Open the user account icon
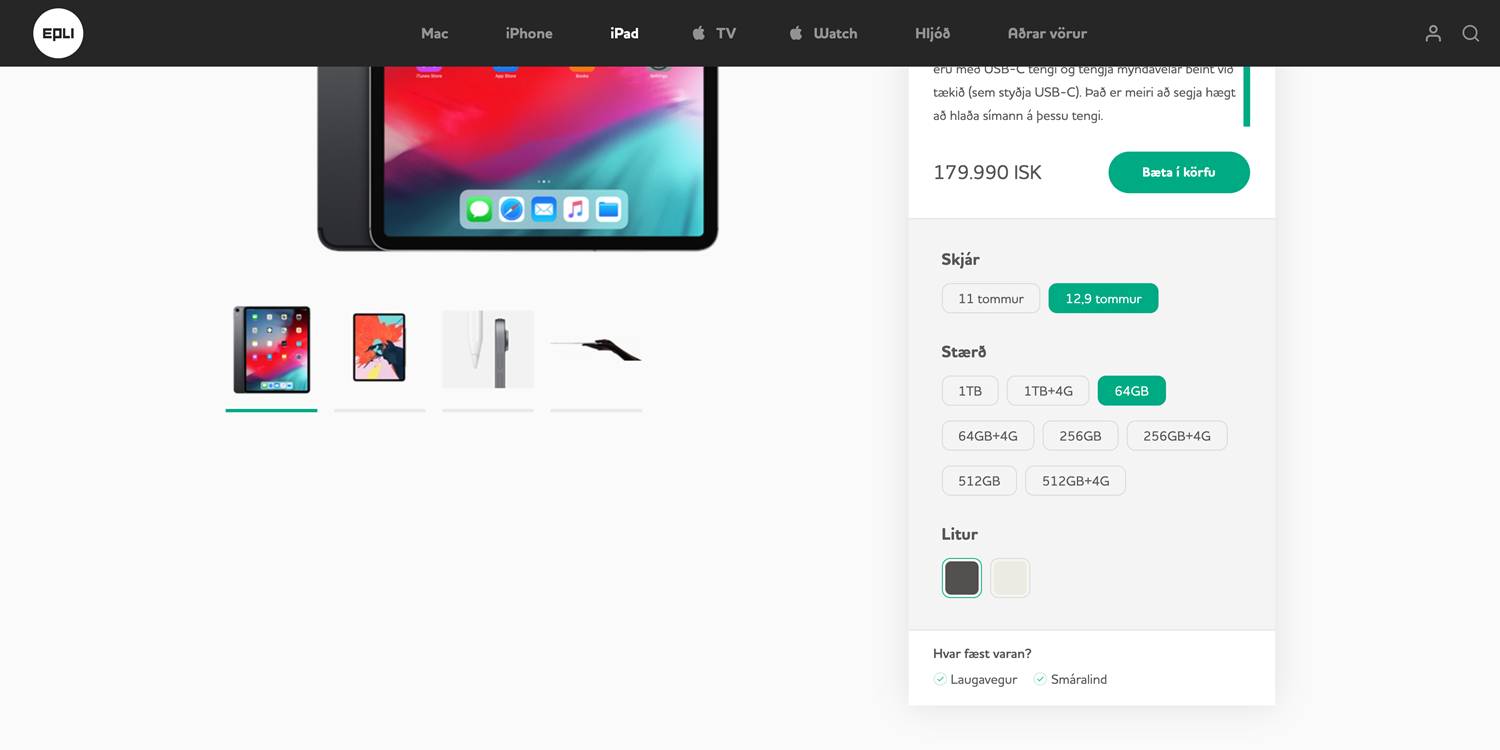 1433,33
